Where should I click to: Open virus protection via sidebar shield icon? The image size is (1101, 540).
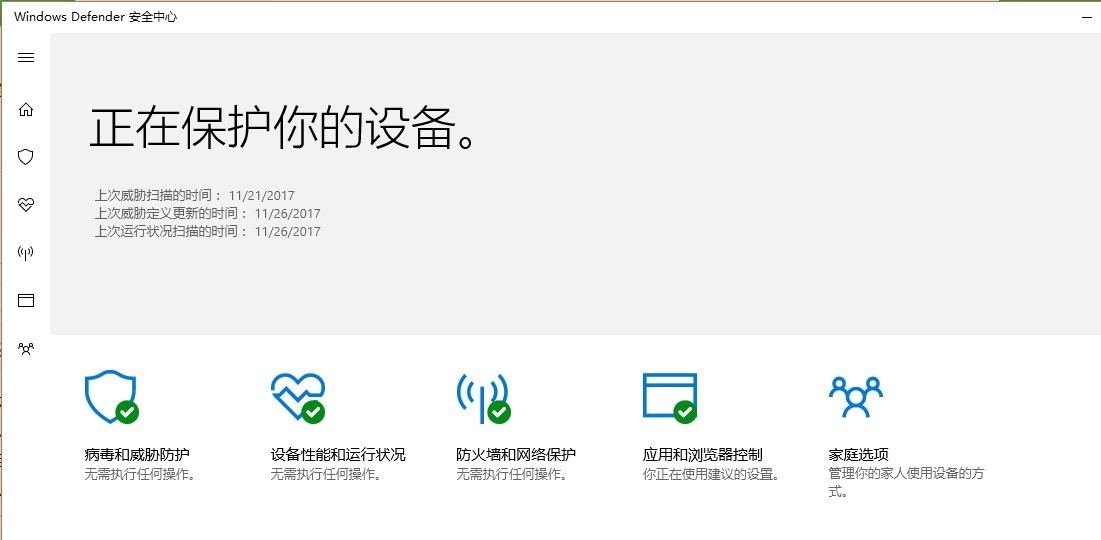pyautogui.click(x=26, y=157)
